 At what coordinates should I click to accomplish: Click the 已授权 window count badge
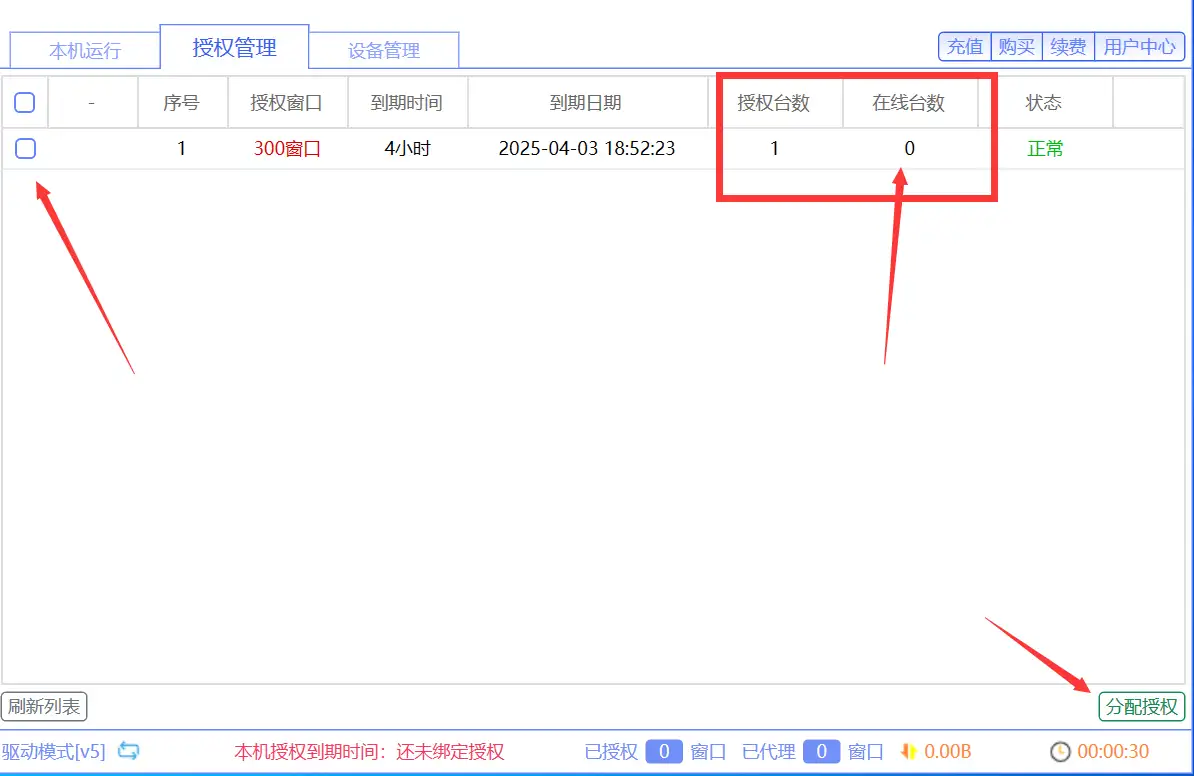click(x=663, y=751)
